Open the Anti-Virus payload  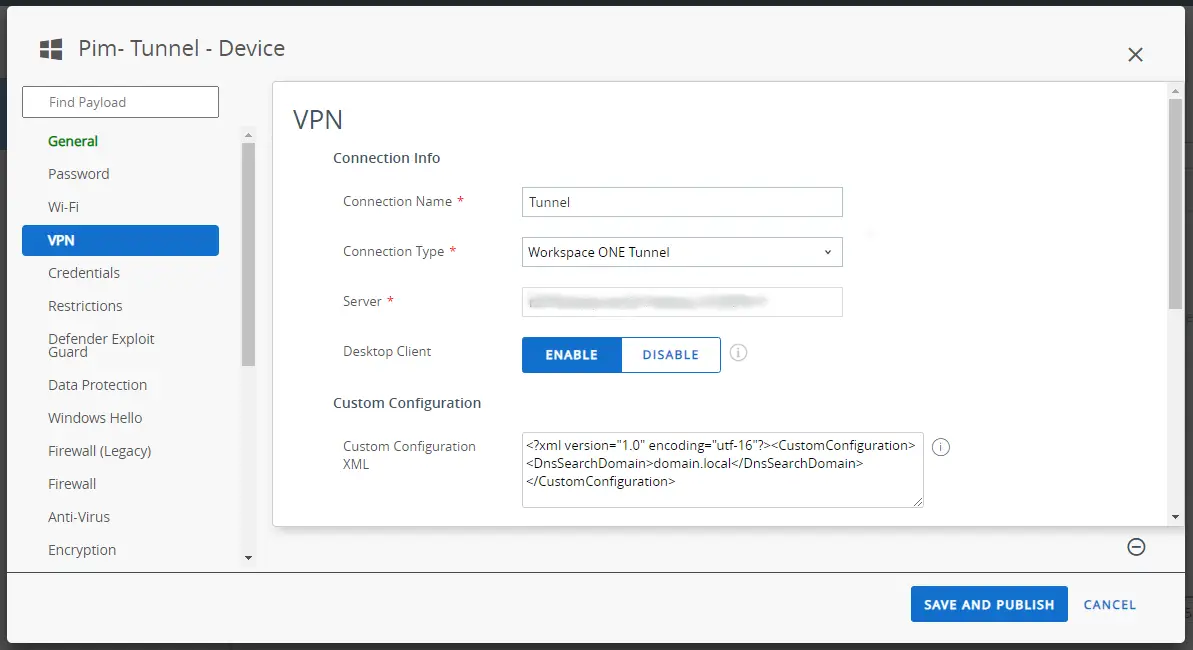pyautogui.click(x=79, y=517)
